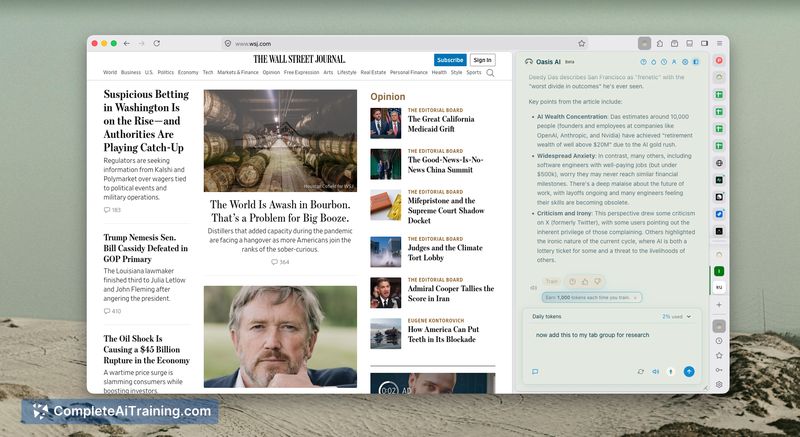Screen dimensions: 800x437
Task: Open the passwords key icon in the sidebar
Action: (719, 370)
